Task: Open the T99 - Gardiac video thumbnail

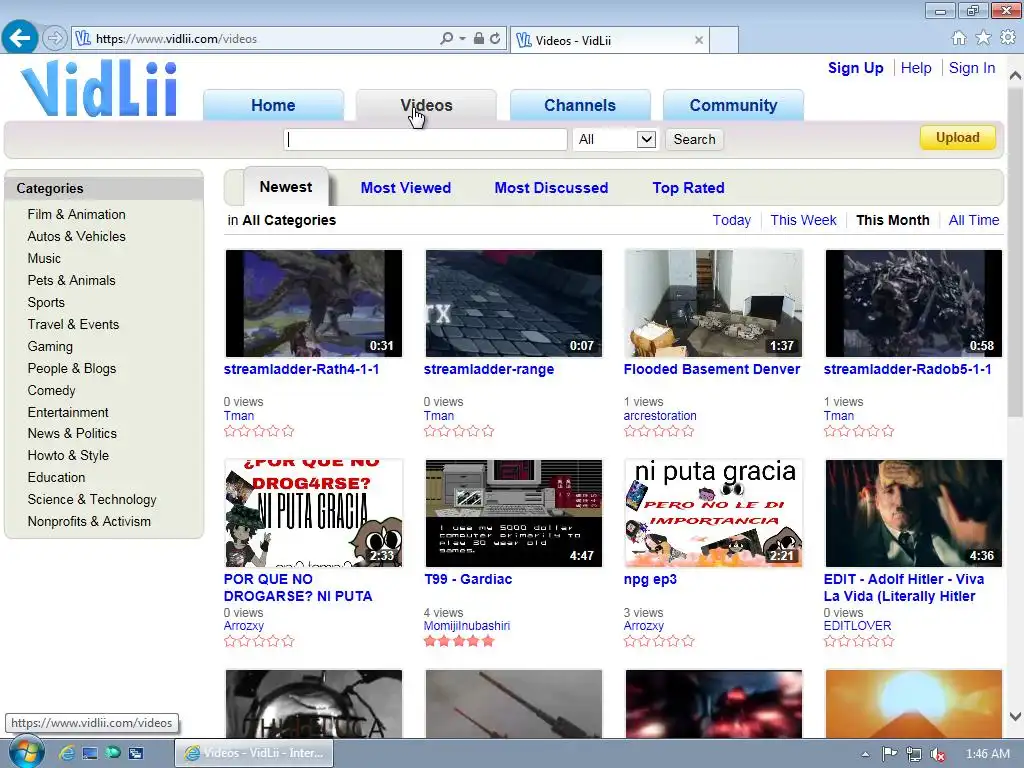Action: 513,513
